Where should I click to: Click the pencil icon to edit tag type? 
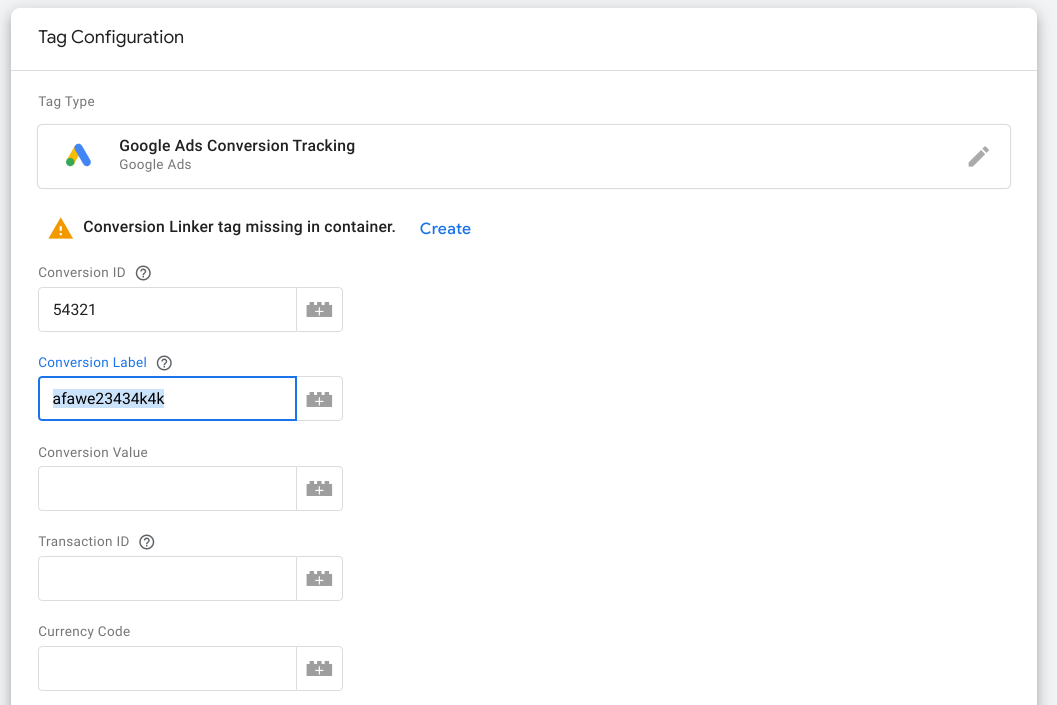978,156
